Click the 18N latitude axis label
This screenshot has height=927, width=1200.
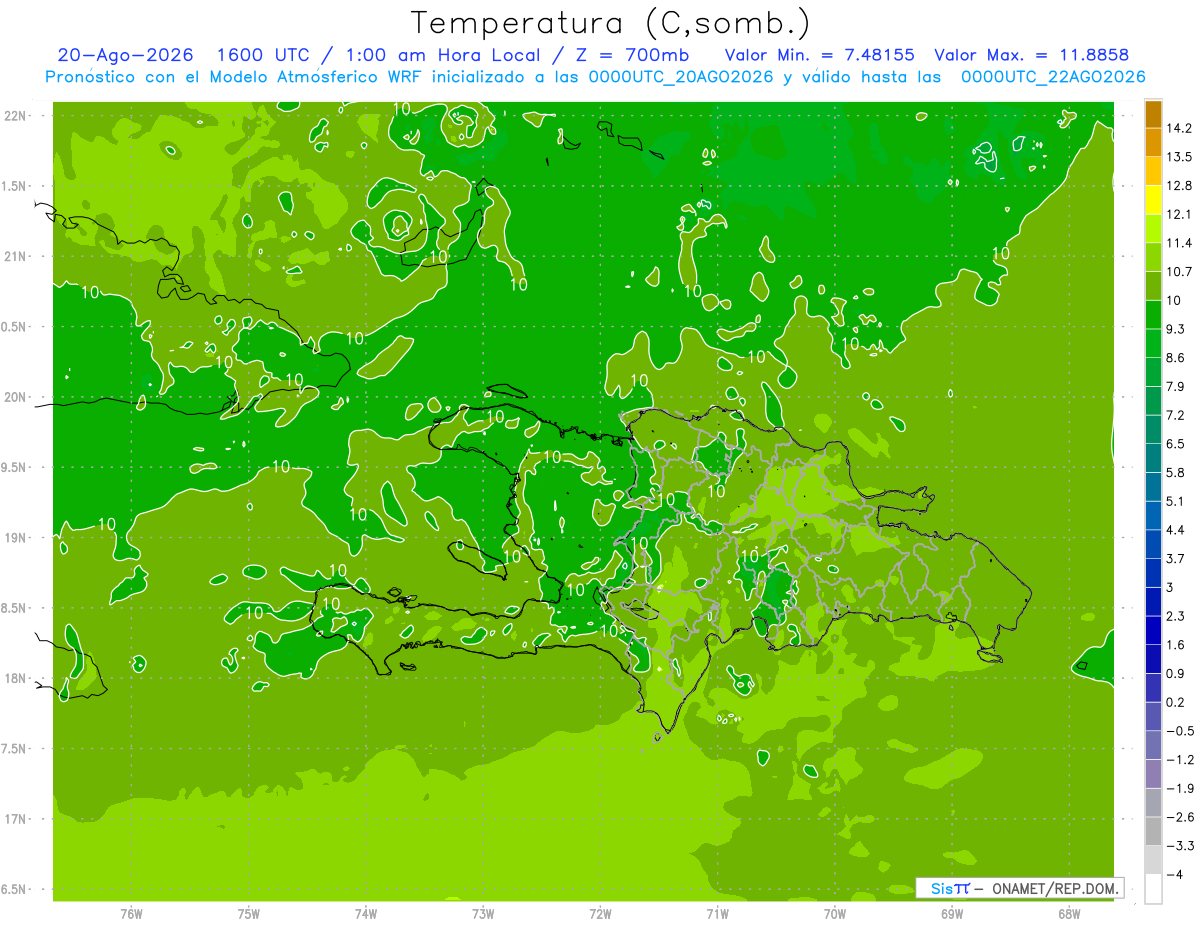pos(17,678)
